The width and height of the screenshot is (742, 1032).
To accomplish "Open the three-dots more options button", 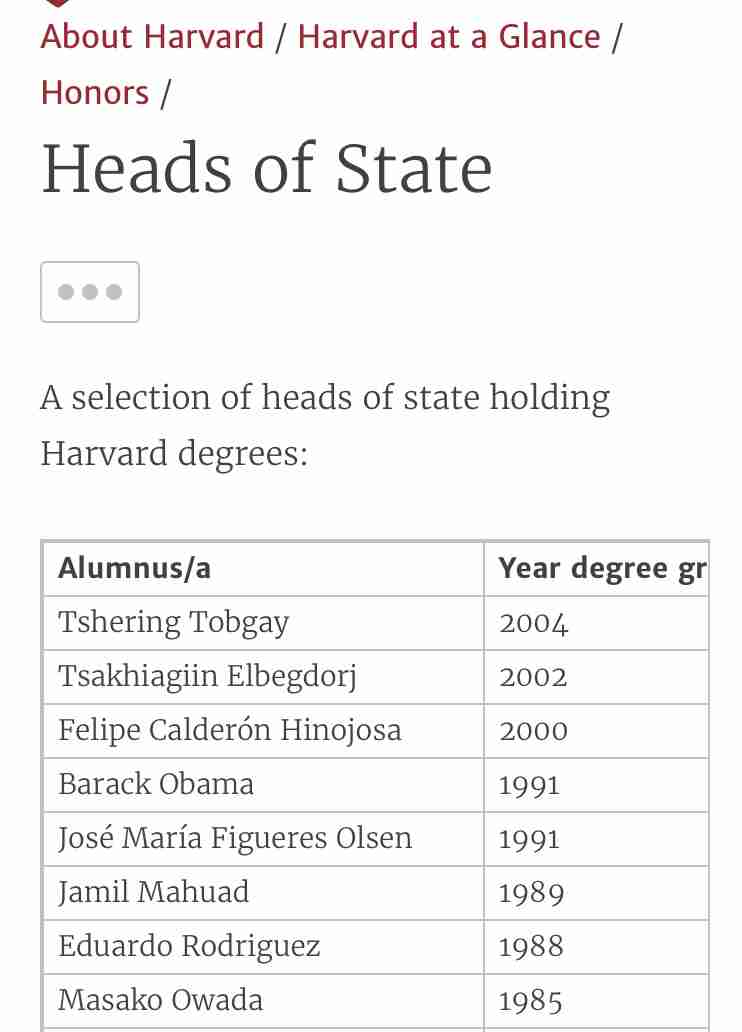I will click(90, 292).
